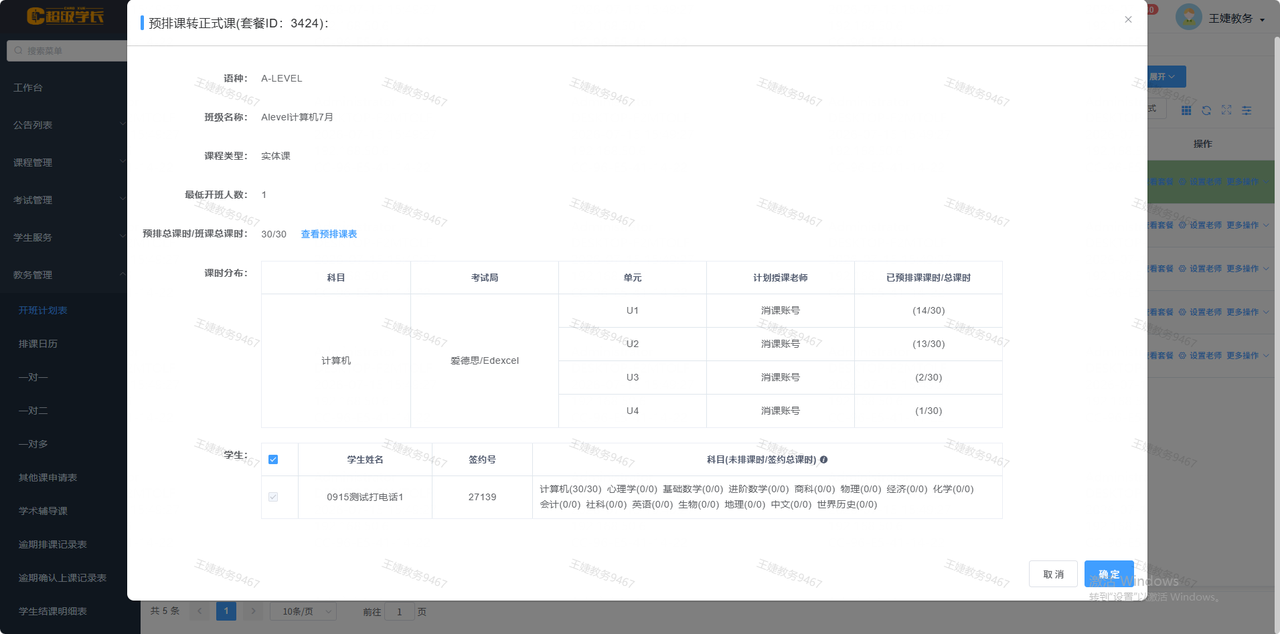Image resolution: width=1280 pixels, height=634 pixels.
Task: Open the table filter settings icon
Action: 1246,110
